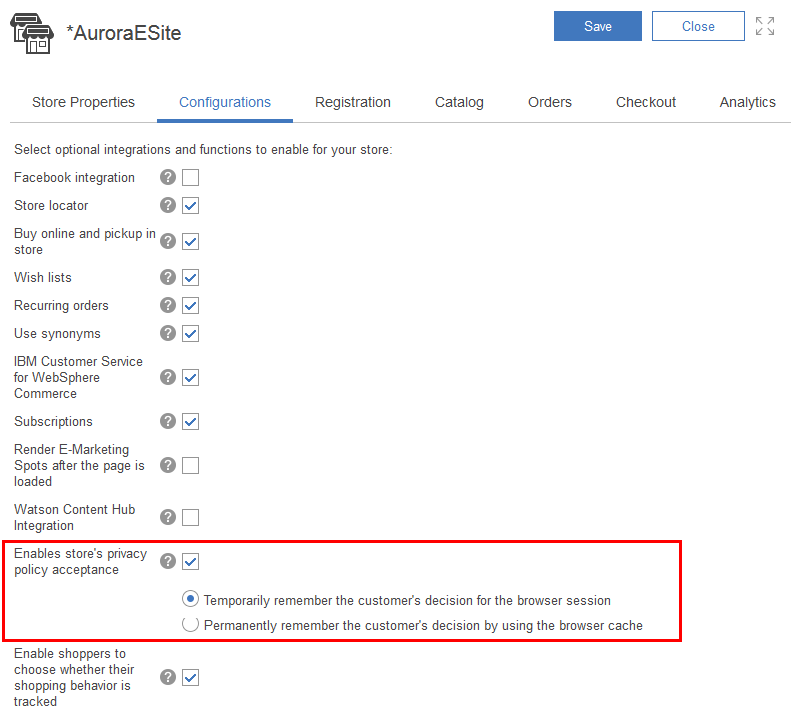Click the Wish lists label text
This screenshot has height=724, width=791.
click(x=43, y=277)
